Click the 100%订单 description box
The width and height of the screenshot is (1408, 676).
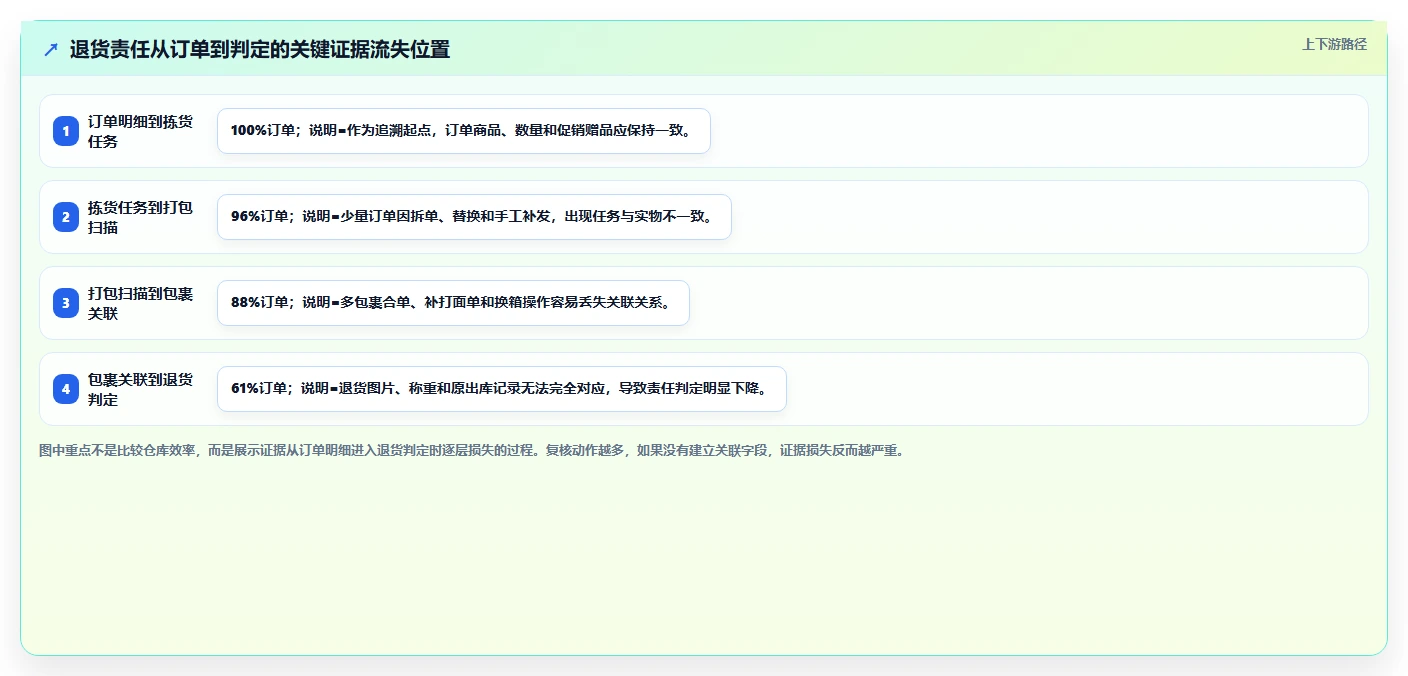click(464, 131)
